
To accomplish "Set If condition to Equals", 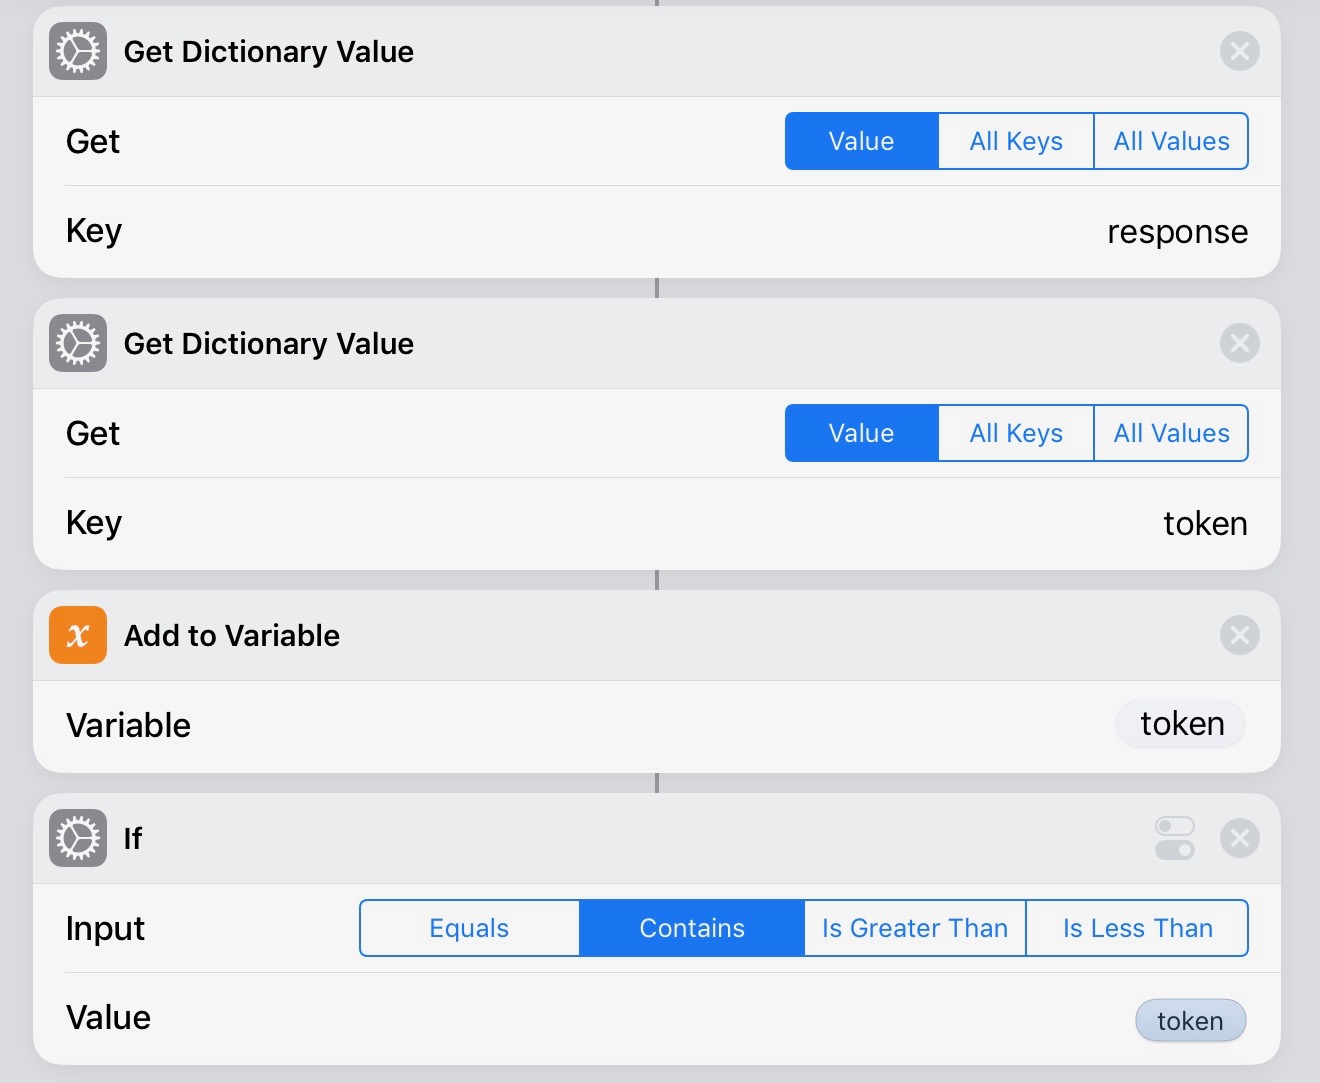I will [469, 928].
